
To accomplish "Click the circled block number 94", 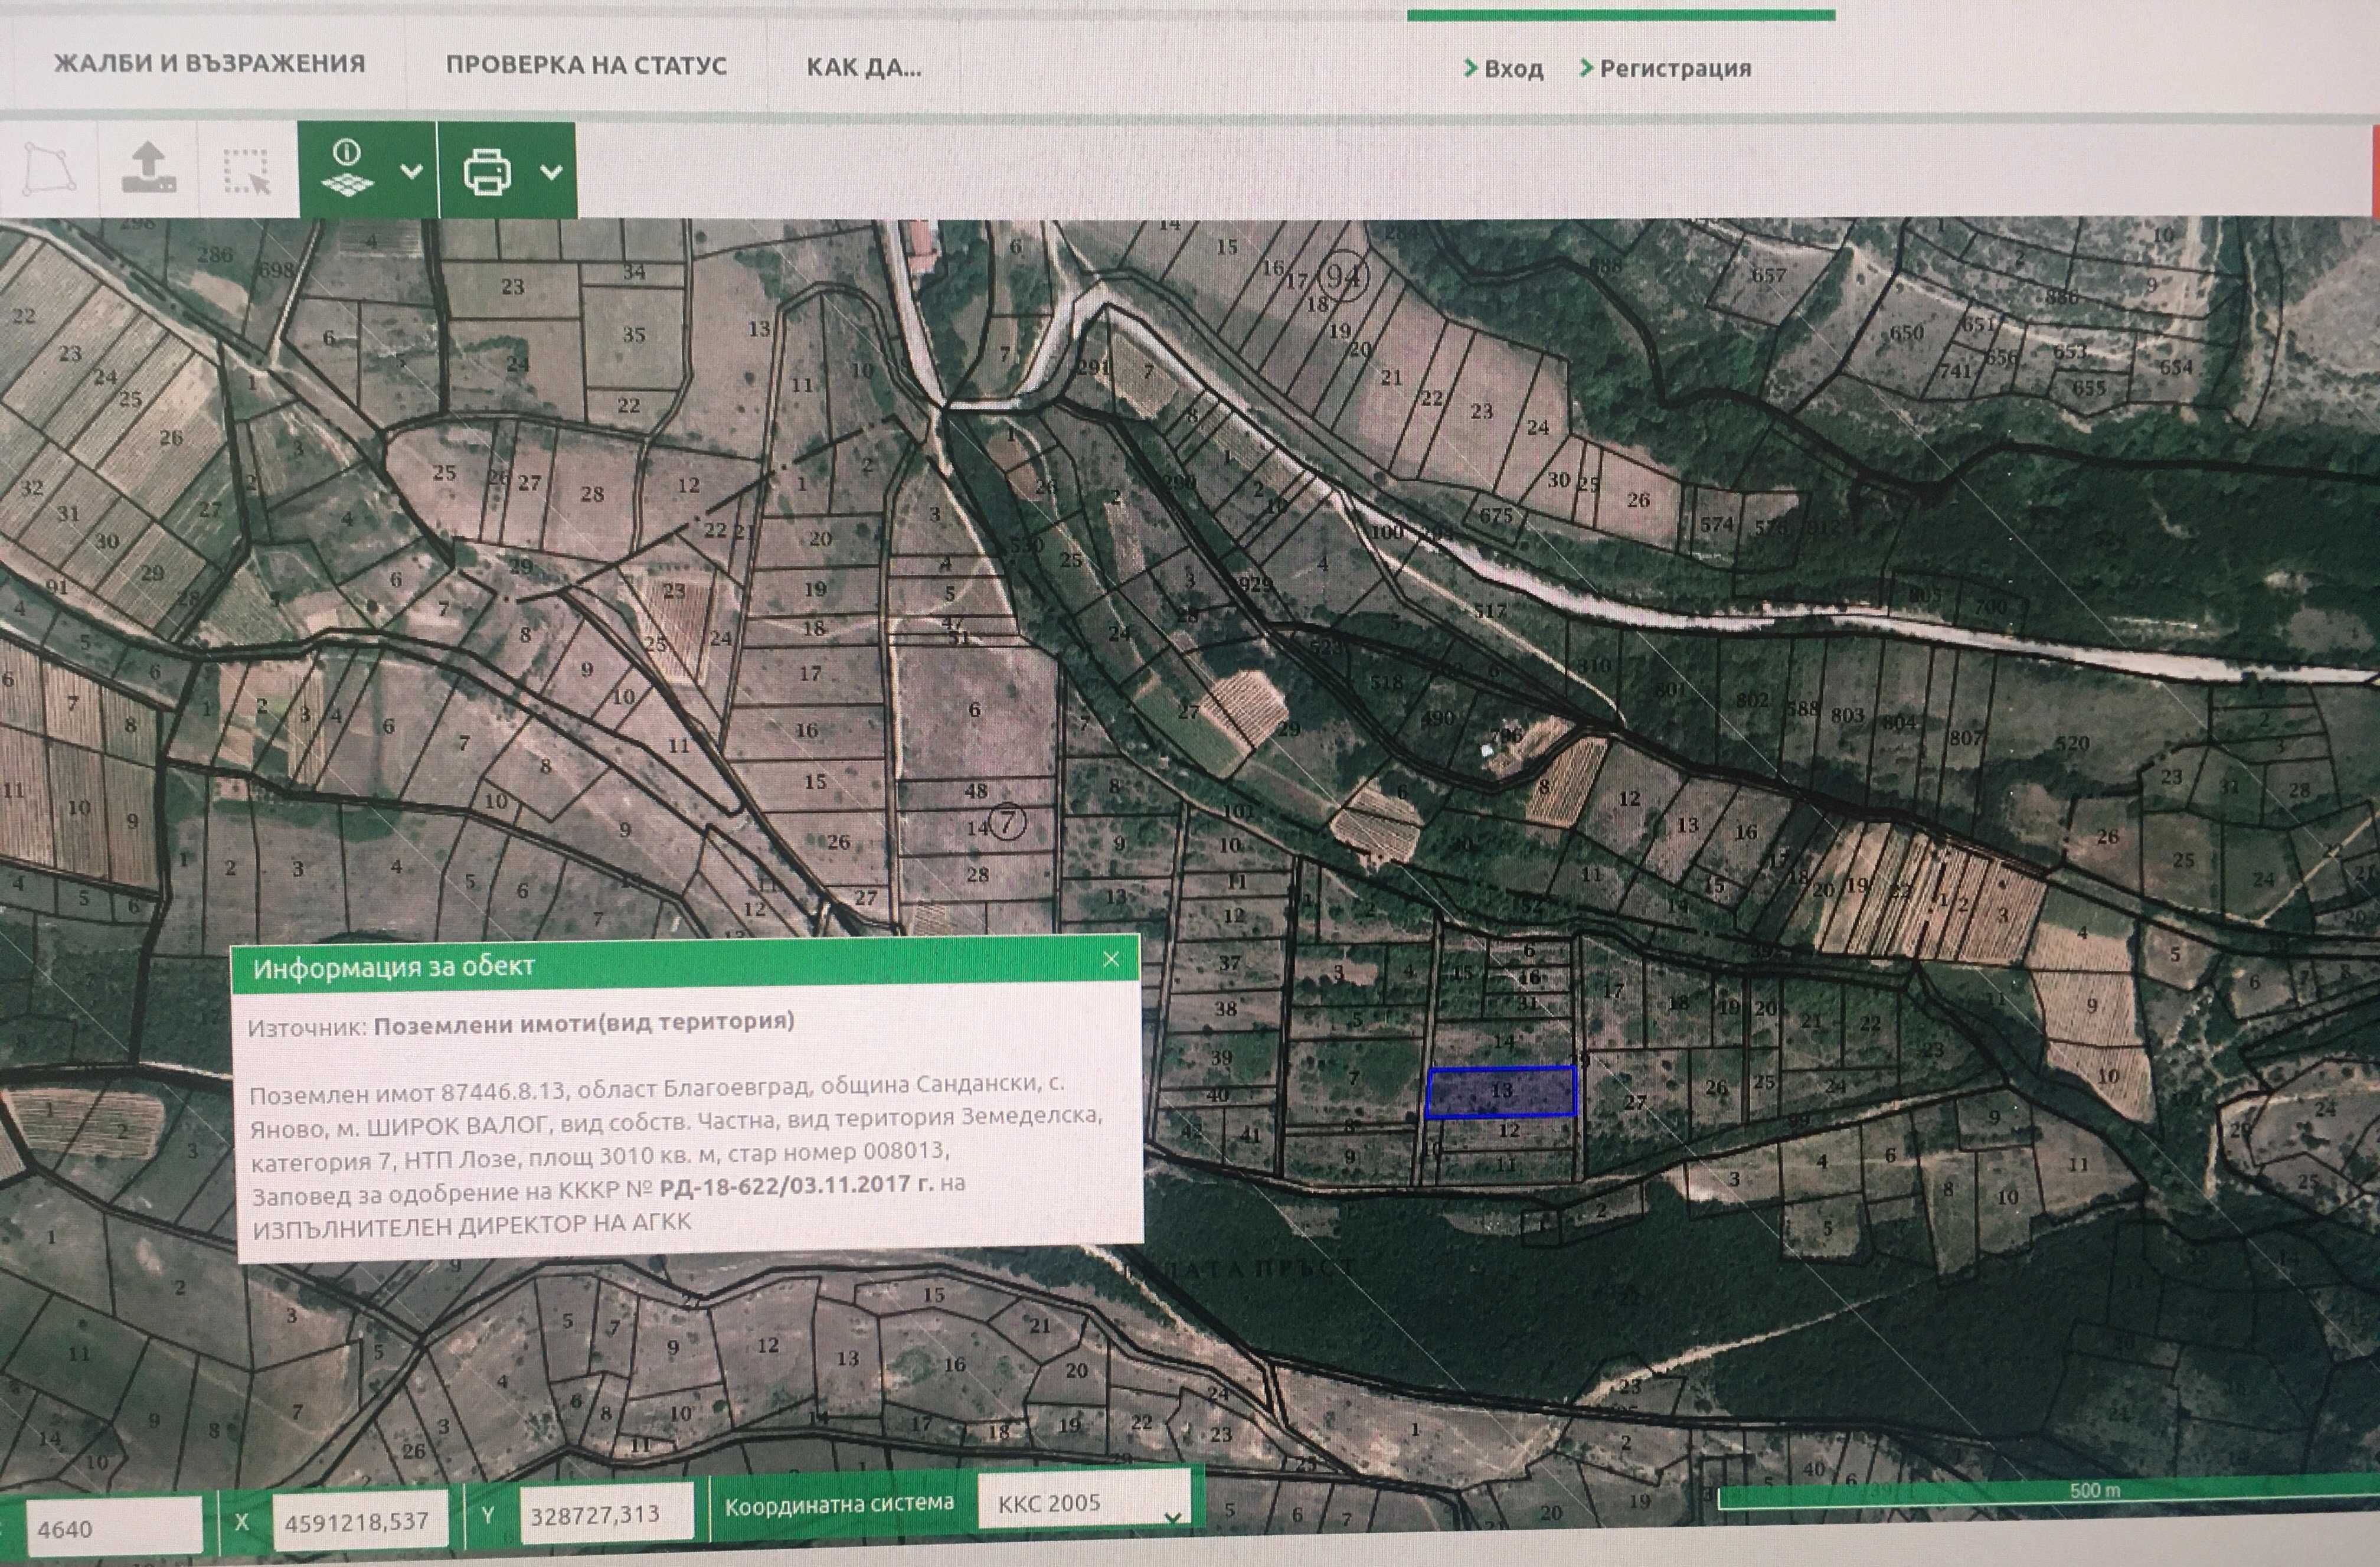I will click(x=1343, y=275).
